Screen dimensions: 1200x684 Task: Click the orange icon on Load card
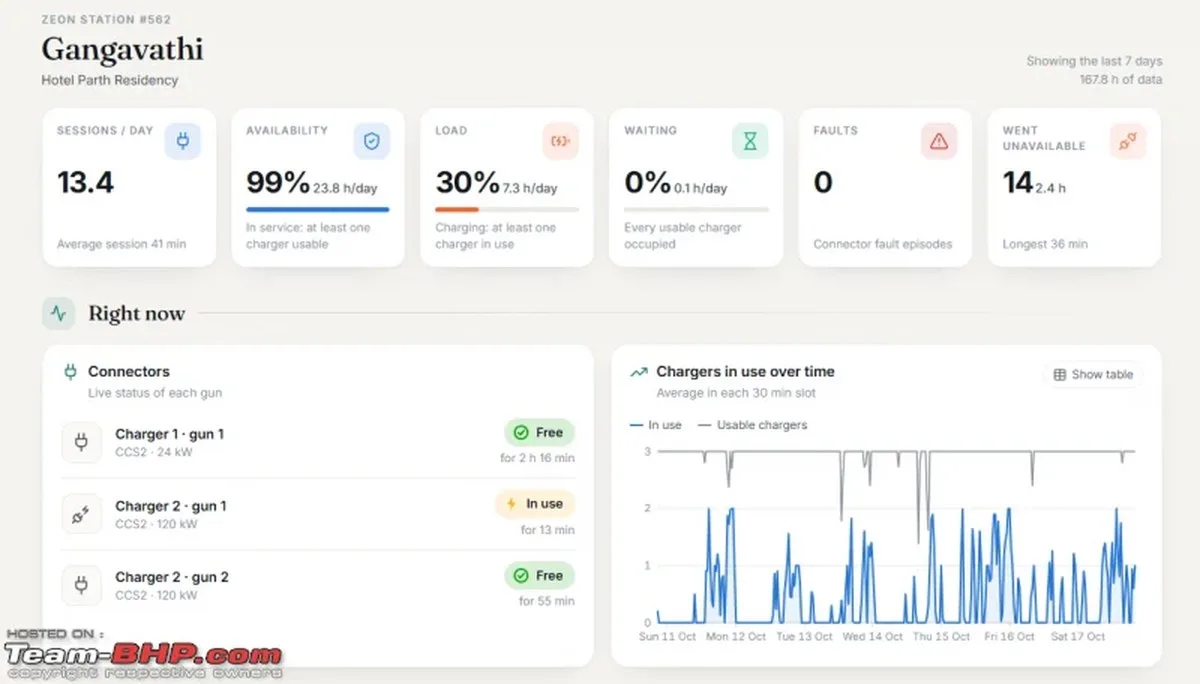560,142
